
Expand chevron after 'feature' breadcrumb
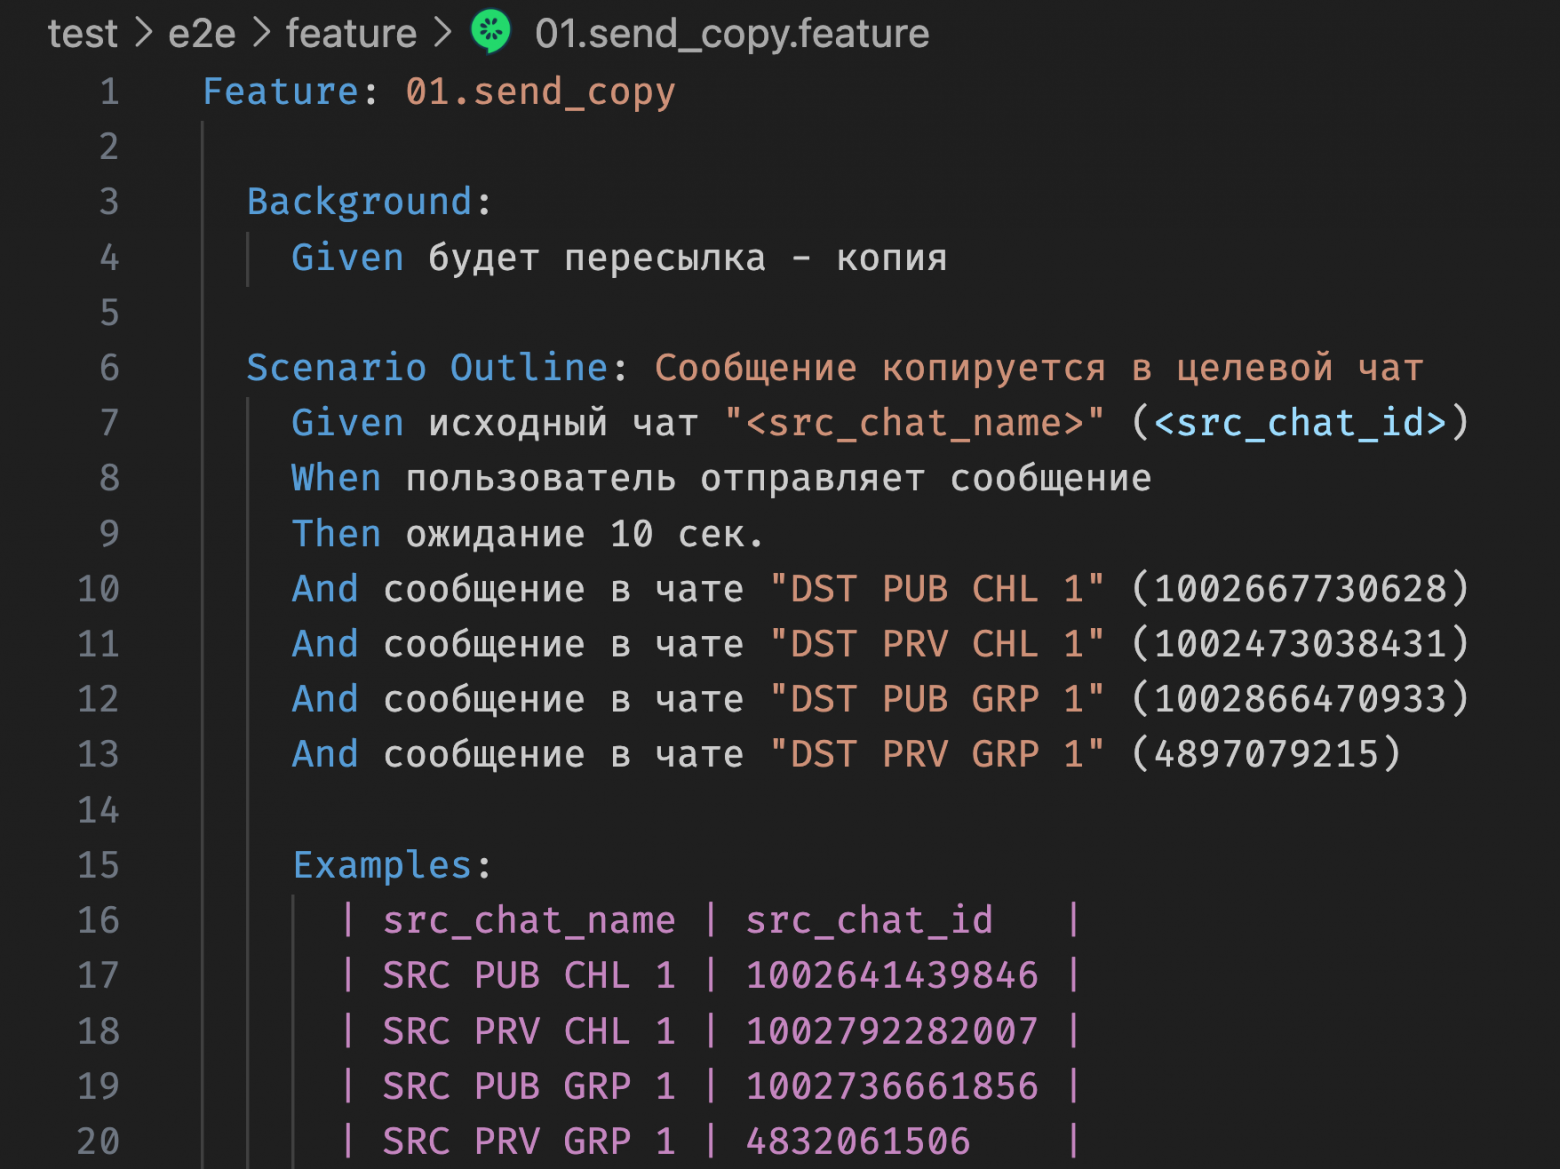pos(442,34)
